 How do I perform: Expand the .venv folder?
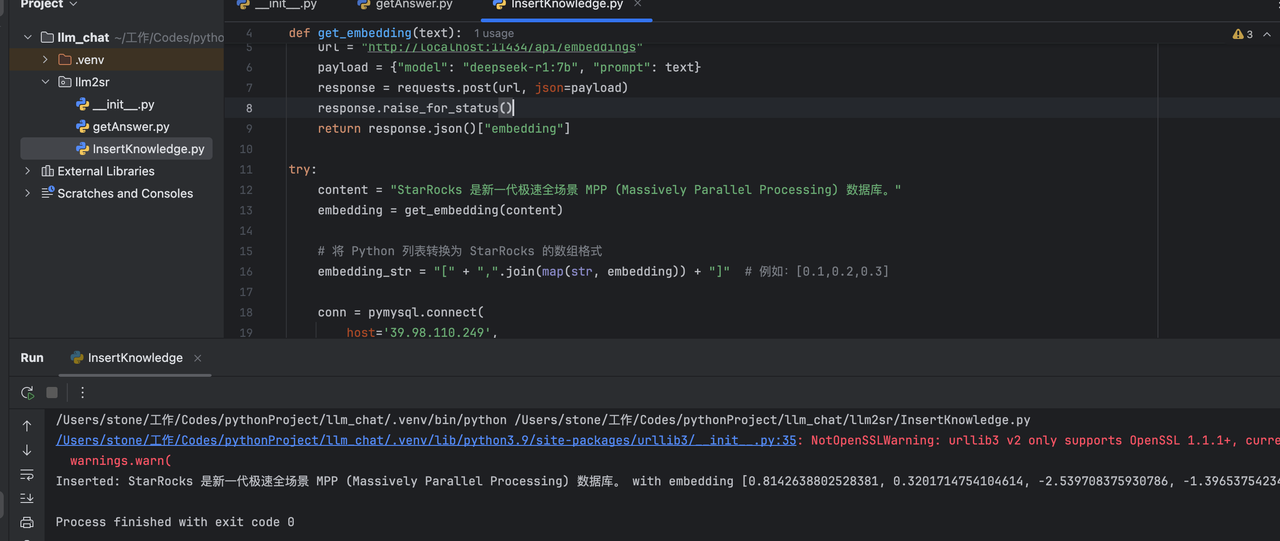[46, 60]
